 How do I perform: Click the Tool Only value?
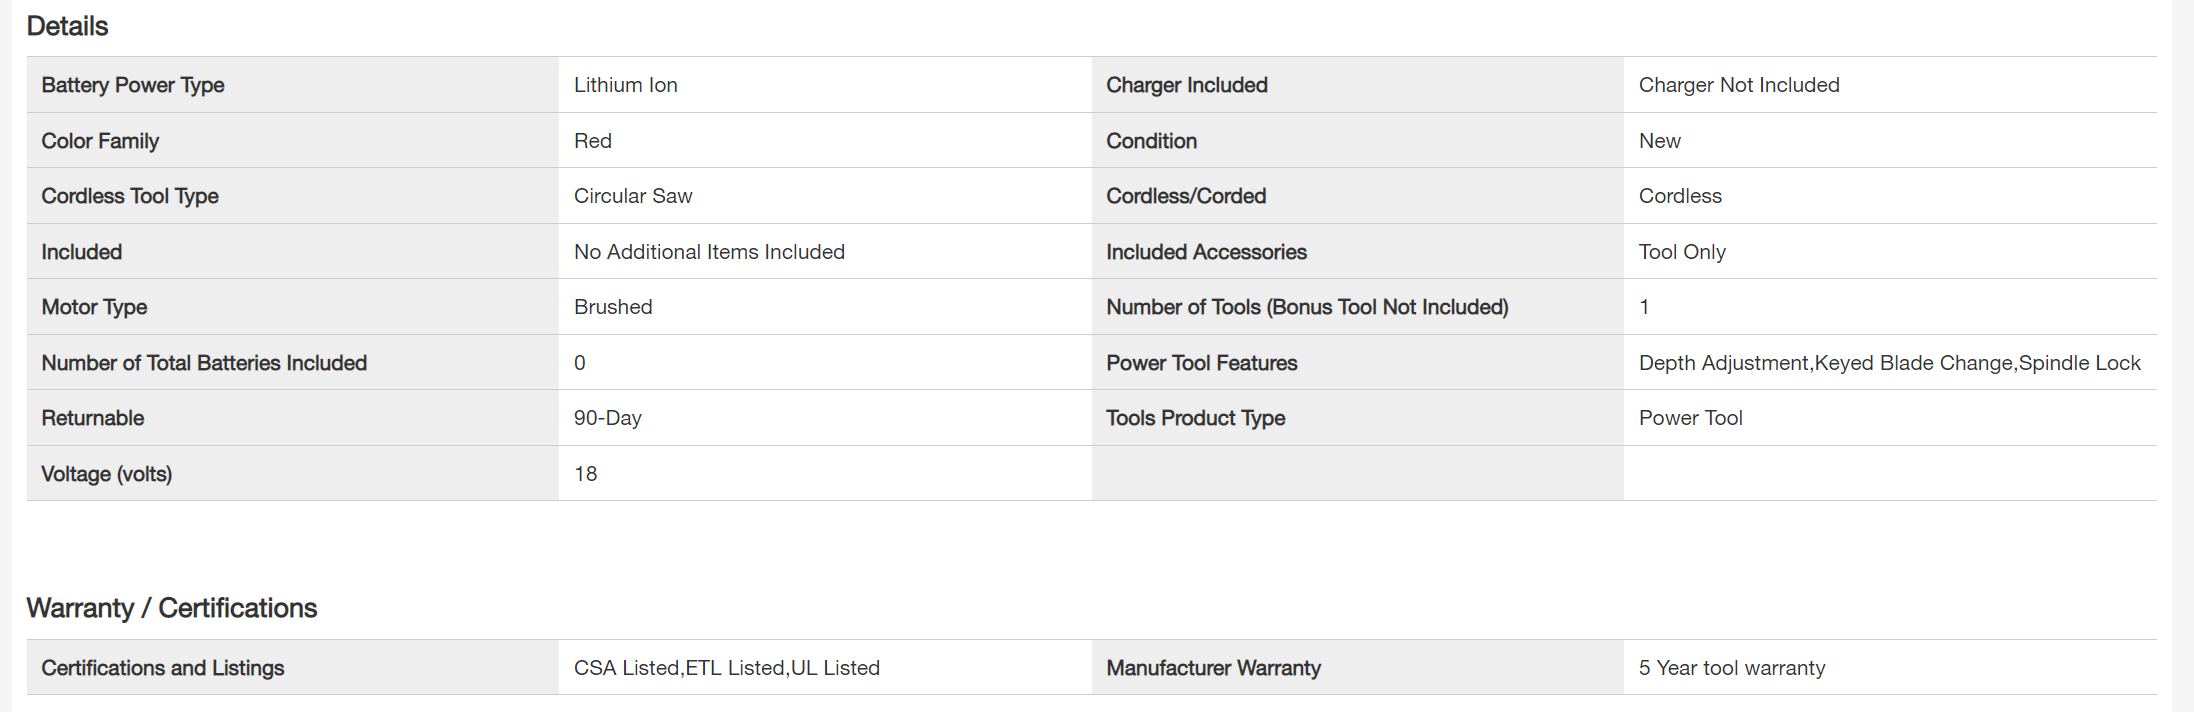click(1682, 252)
